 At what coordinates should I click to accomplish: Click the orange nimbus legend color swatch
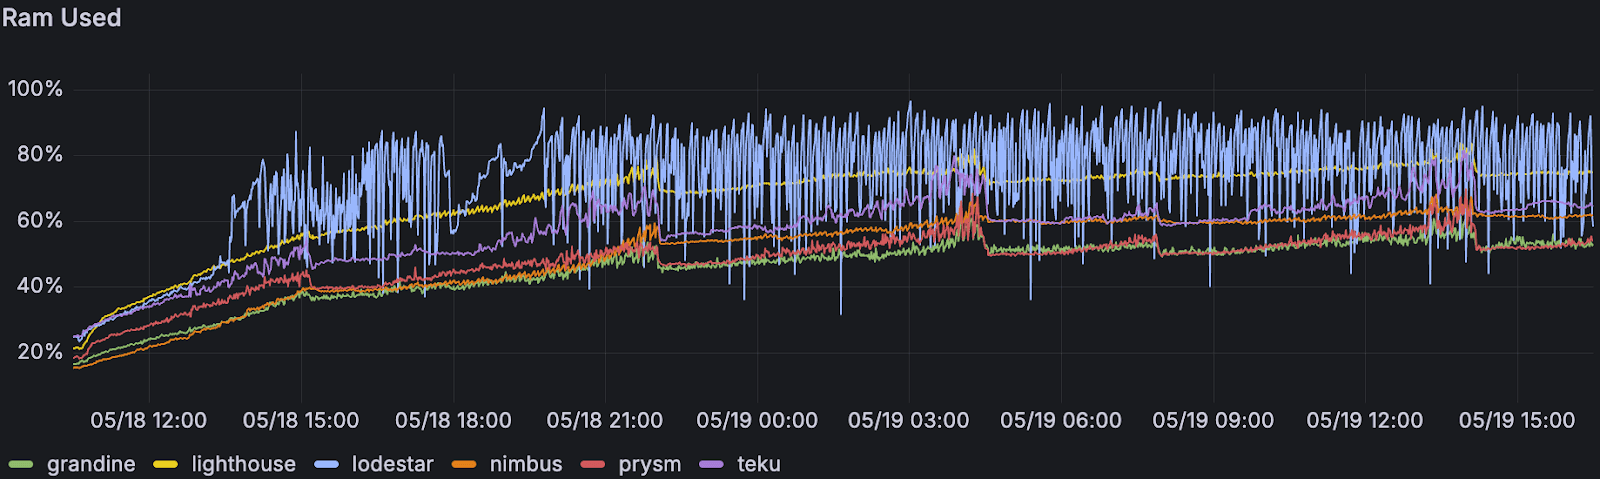[464, 465]
